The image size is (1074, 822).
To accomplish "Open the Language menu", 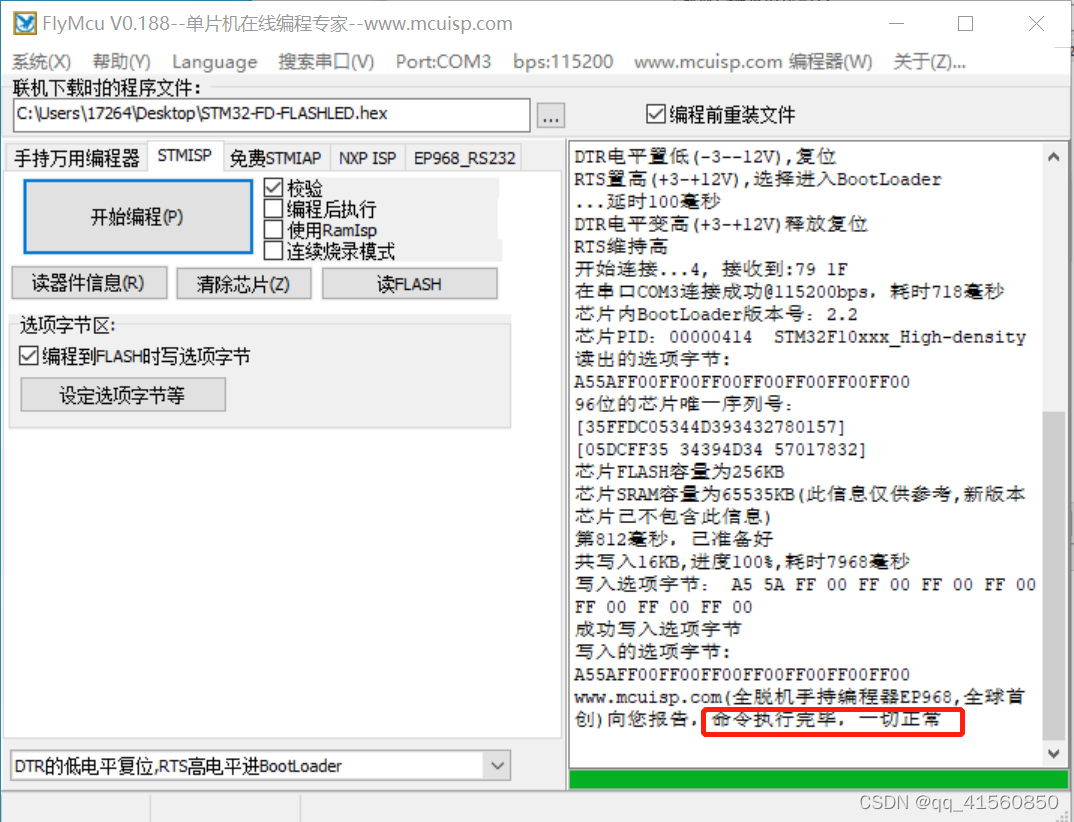I will point(214,62).
